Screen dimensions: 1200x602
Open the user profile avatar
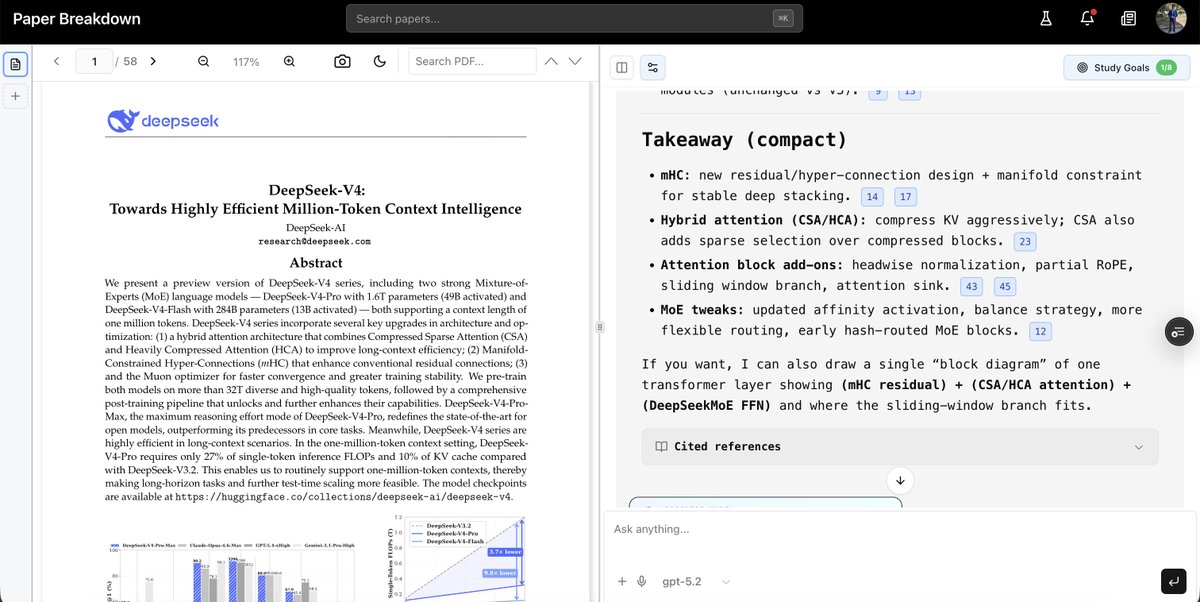1171,18
